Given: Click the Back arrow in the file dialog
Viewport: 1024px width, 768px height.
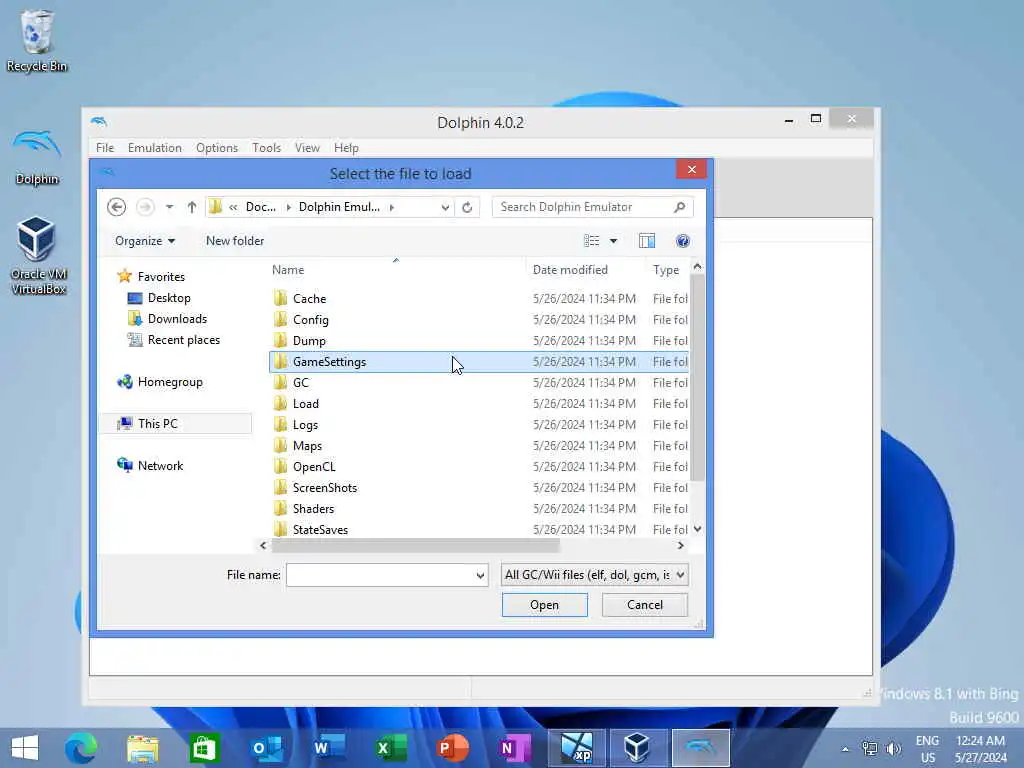Looking at the screenshot, I should pyautogui.click(x=116, y=207).
